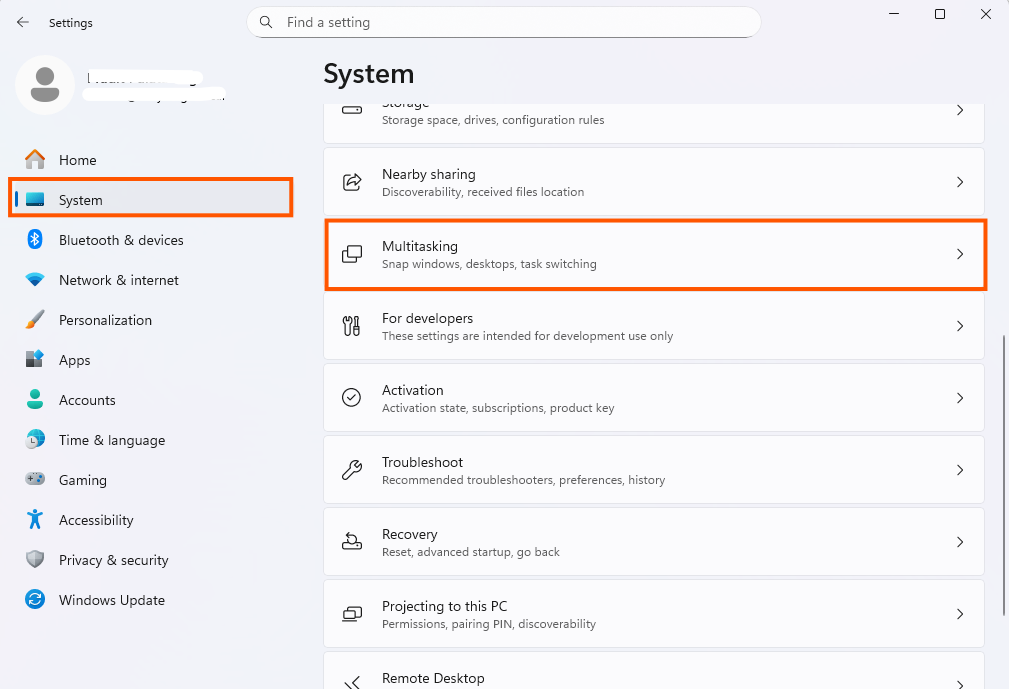This screenshot has width=1009, height=689.
Task: Click the Troubleshoot wrench icon
Action: 352,470
